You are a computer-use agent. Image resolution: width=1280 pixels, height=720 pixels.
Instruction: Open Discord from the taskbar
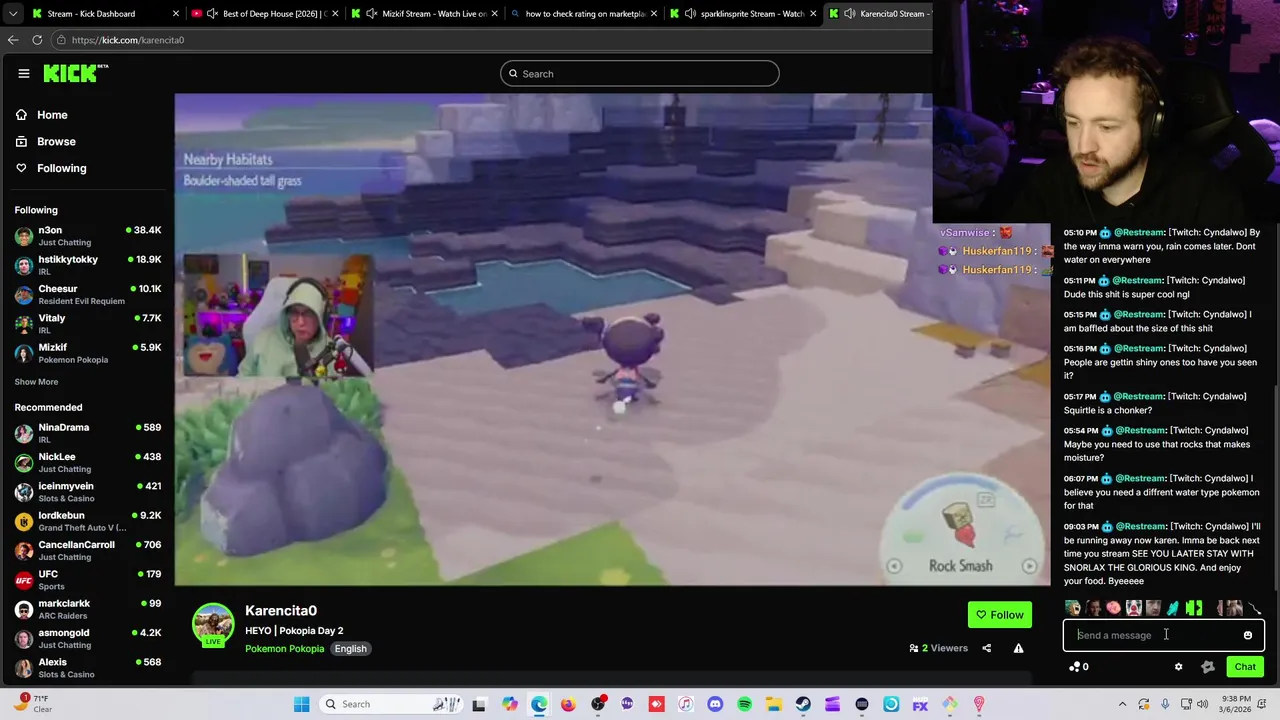715,704
